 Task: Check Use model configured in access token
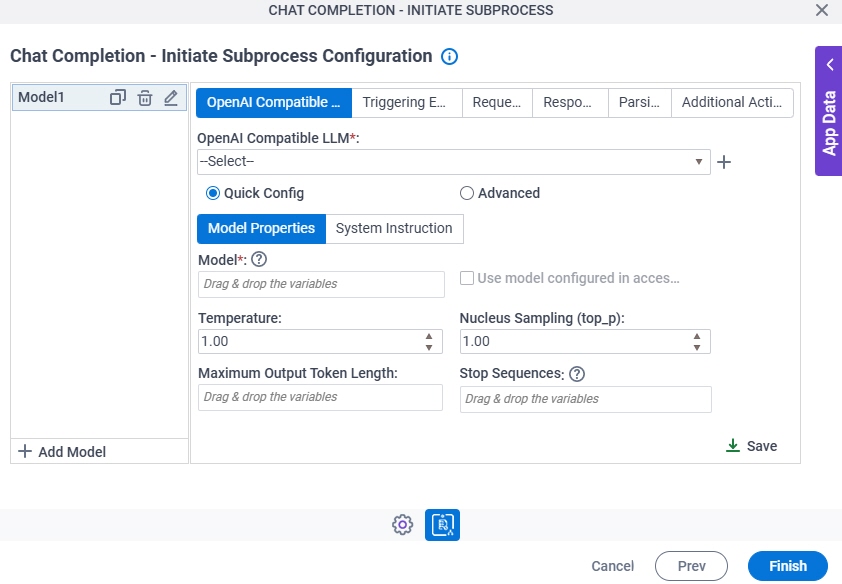point(467,278)
